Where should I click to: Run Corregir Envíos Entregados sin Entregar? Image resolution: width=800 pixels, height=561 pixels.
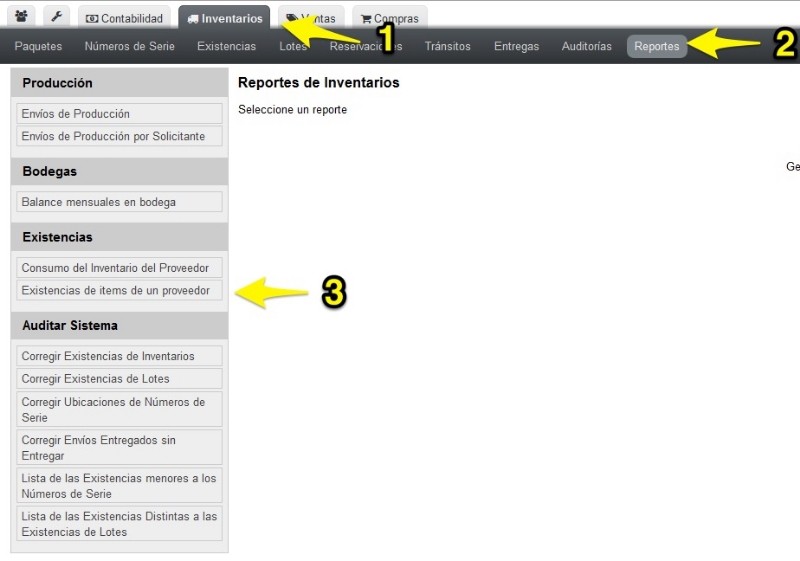(119, 447)
